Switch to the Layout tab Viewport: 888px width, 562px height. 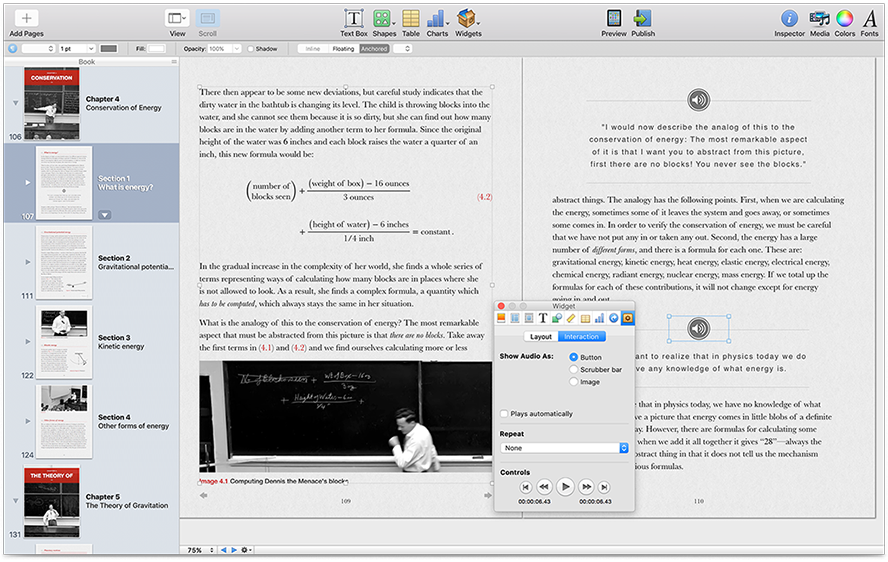(540, 337)
